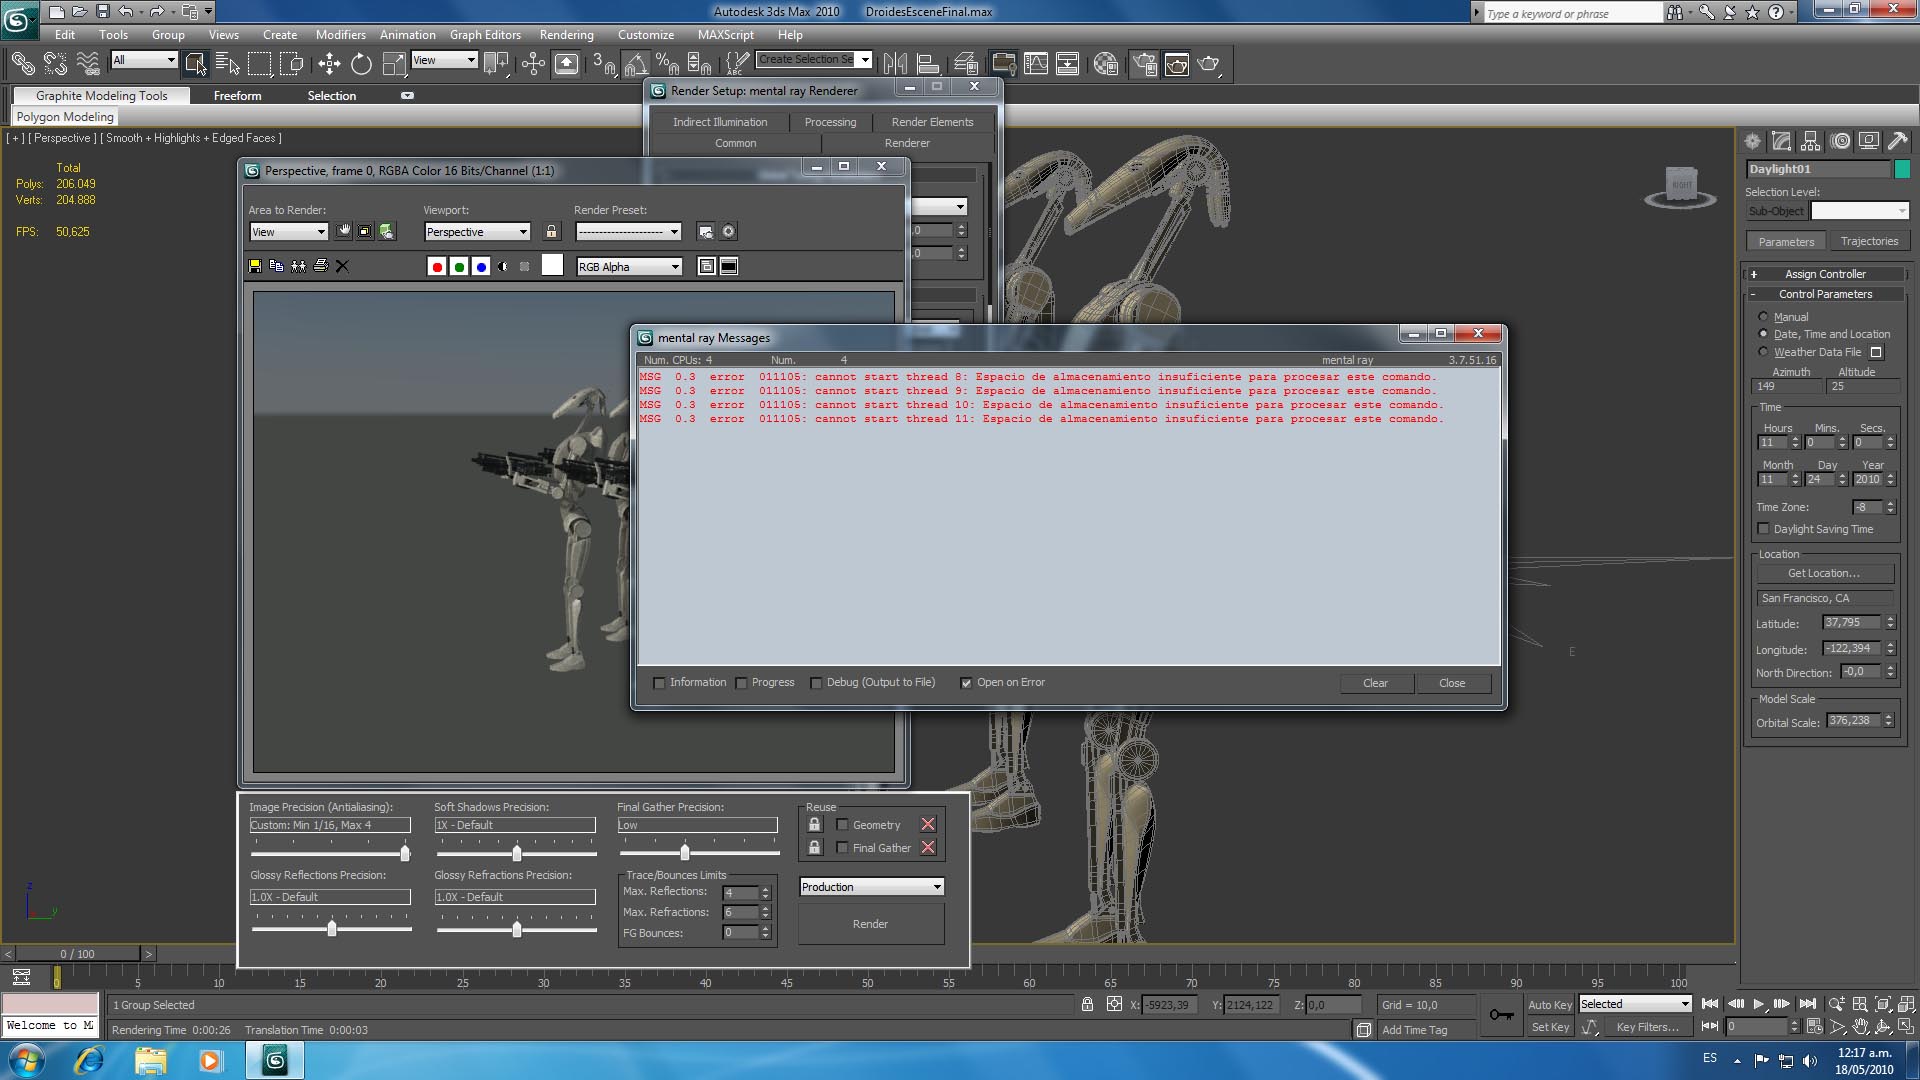Select the Manual radio button
Image resolution: width=1920 pixels, height=1080 pixels.
1763,317
